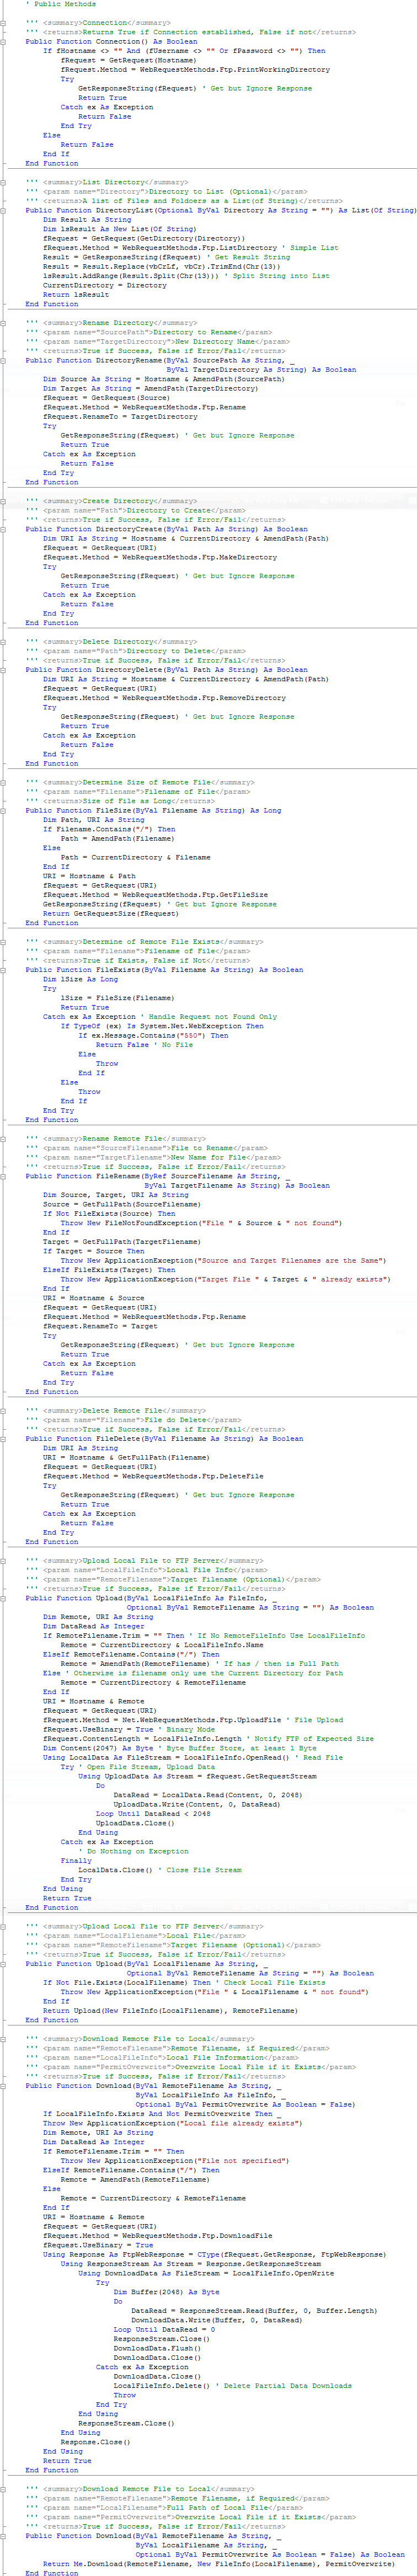This screenshot has height=2576, width=417.
Task: Collapse the 'Rename Directory' summary comment block
Action: coord(4,323)
